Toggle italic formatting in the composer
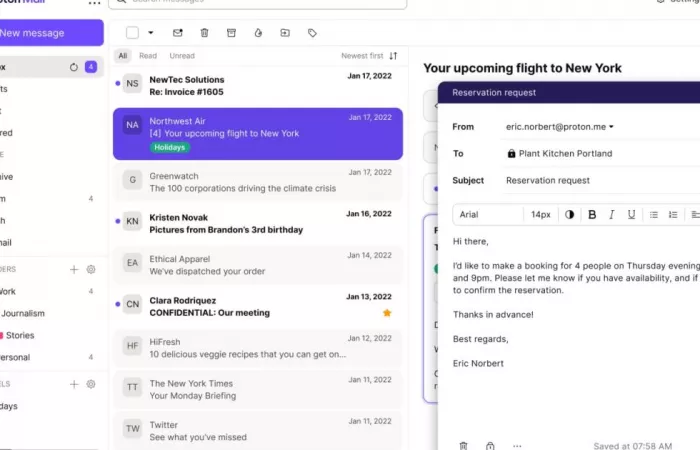The width and height of the screenshot is (700, 450). (x=611, y=214)
